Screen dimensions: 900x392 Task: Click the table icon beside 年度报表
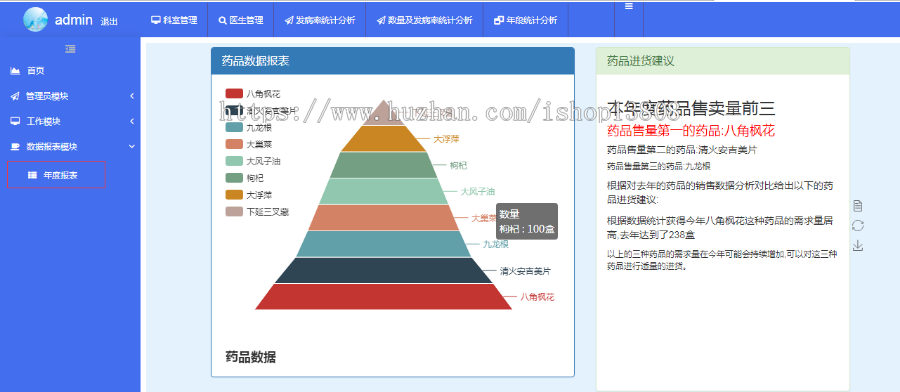pos(33,175)
